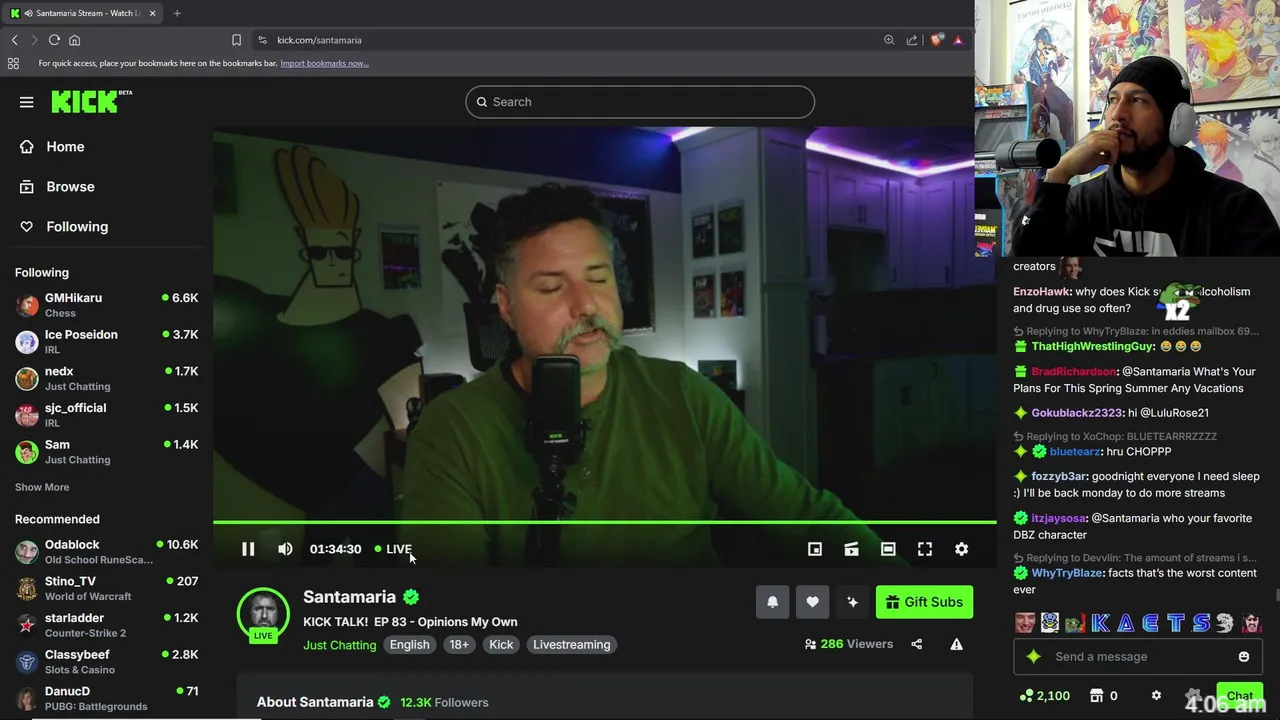Open the clip creation icon
This screenshot has width=1280, height=720.
[851, 549]
